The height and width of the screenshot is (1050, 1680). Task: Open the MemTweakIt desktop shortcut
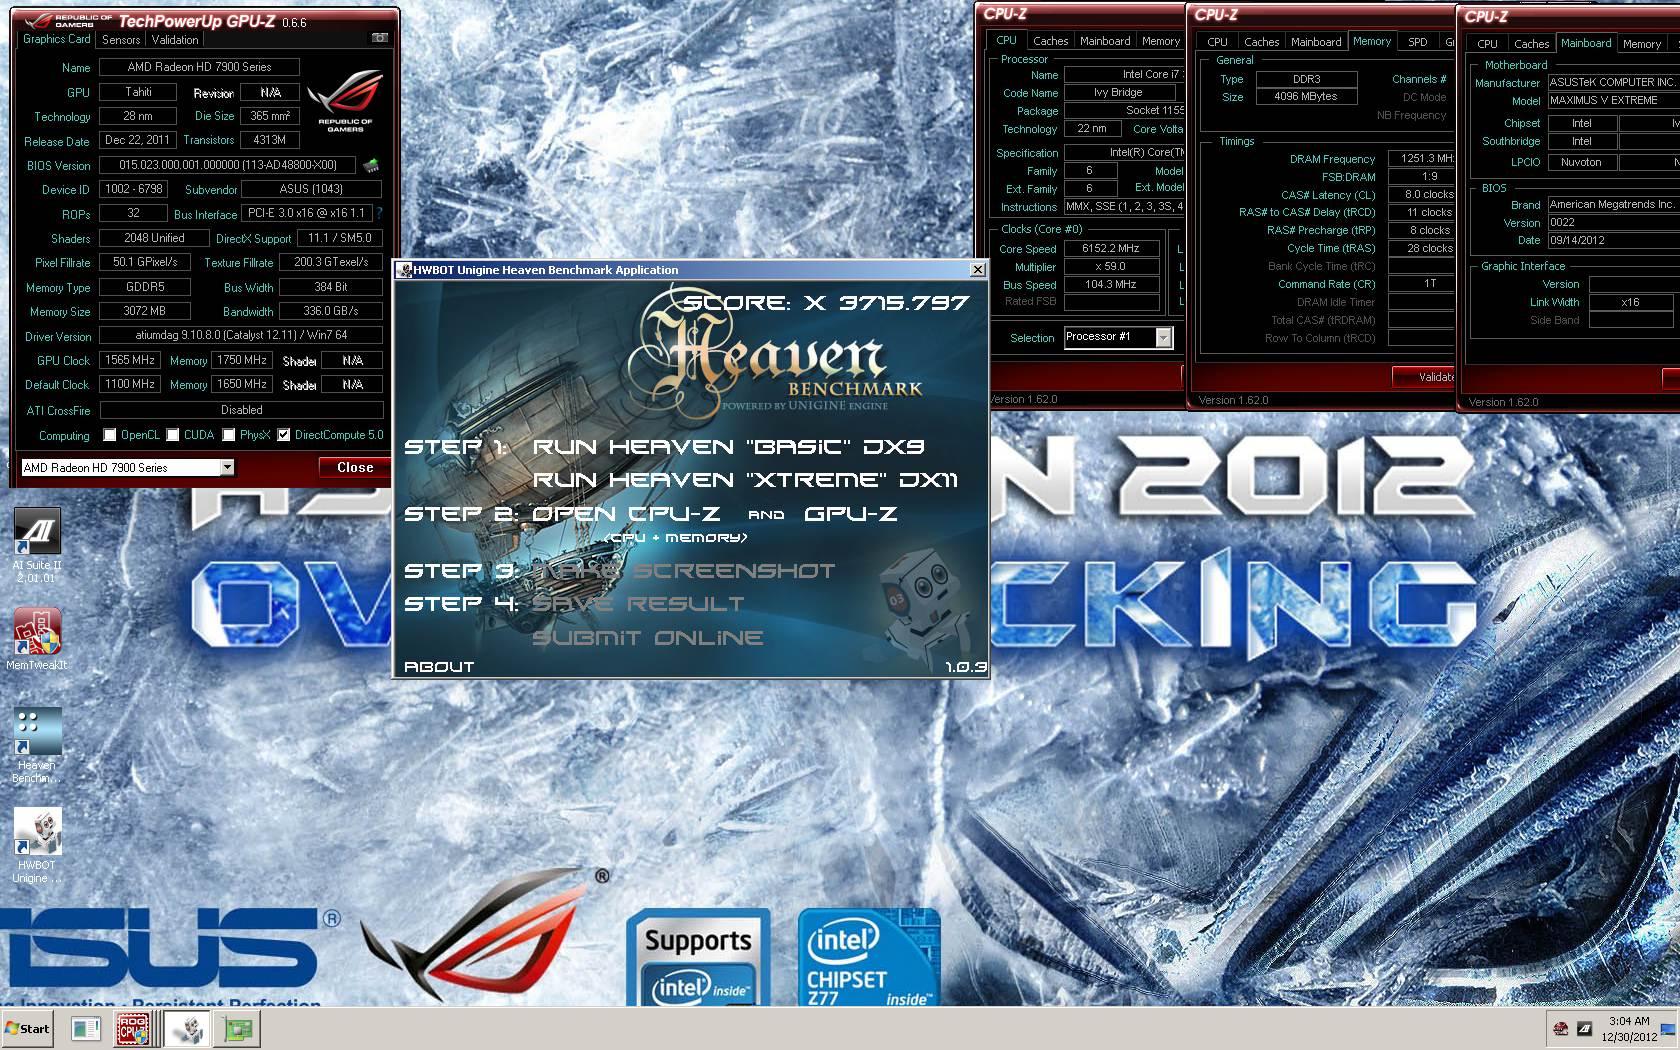(36, 639)
